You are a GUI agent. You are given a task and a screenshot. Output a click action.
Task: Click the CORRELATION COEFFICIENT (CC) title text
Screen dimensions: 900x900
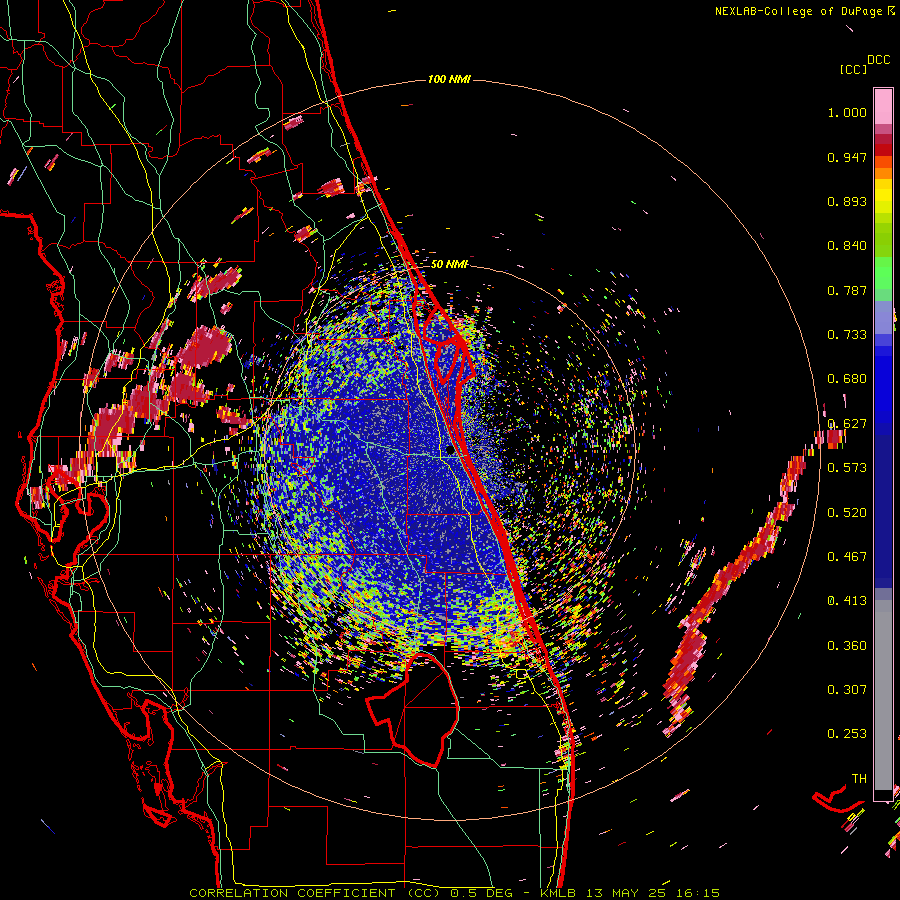point(315,893)
